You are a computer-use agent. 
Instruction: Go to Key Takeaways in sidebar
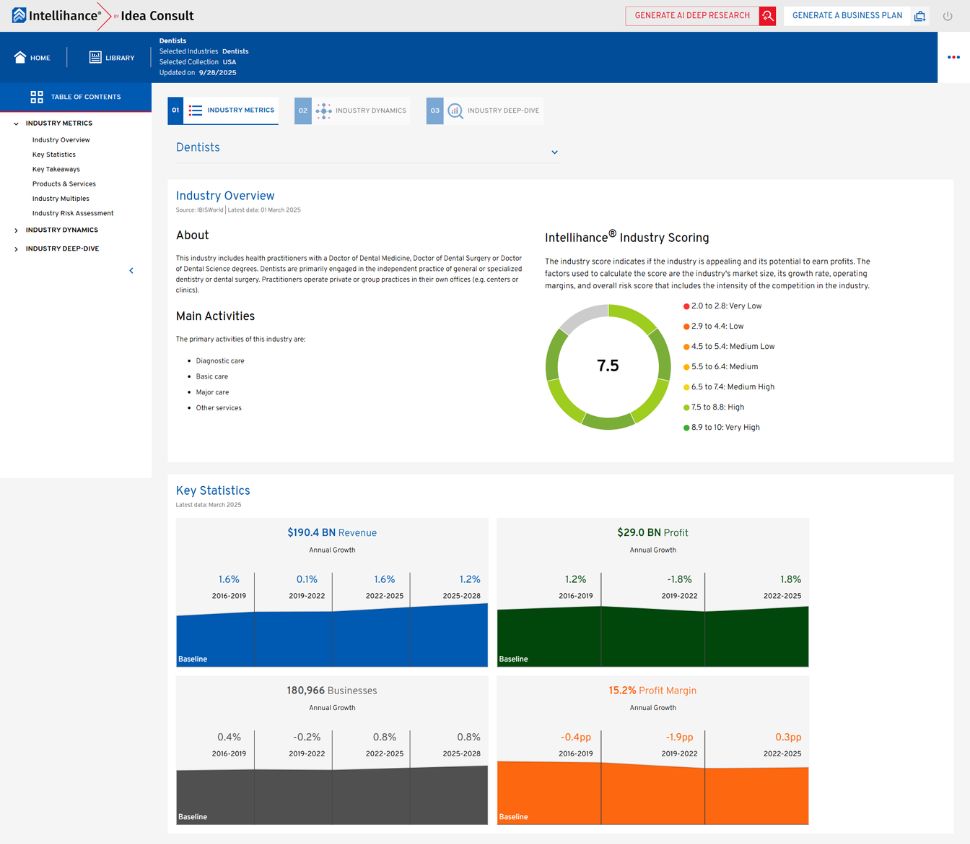click(56, 169)
